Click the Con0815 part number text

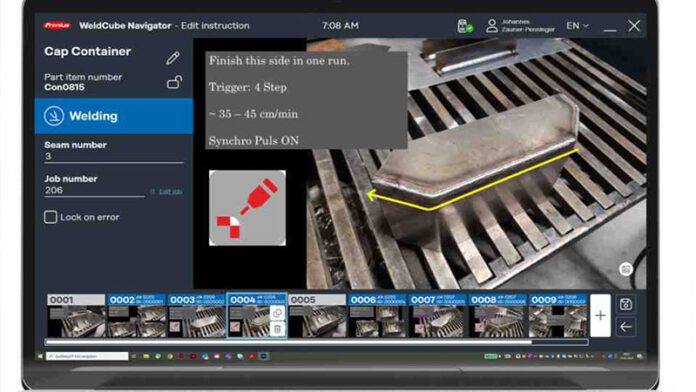(64, 87)
